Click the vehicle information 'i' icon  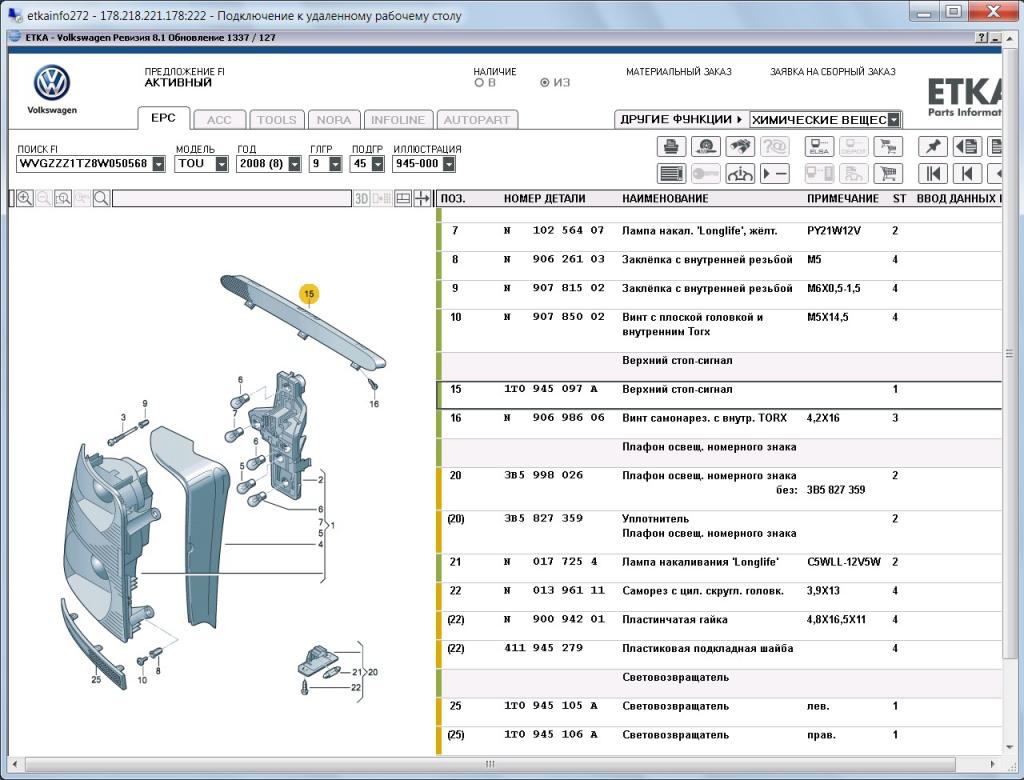pyautogui.click(x=739, y=174)
